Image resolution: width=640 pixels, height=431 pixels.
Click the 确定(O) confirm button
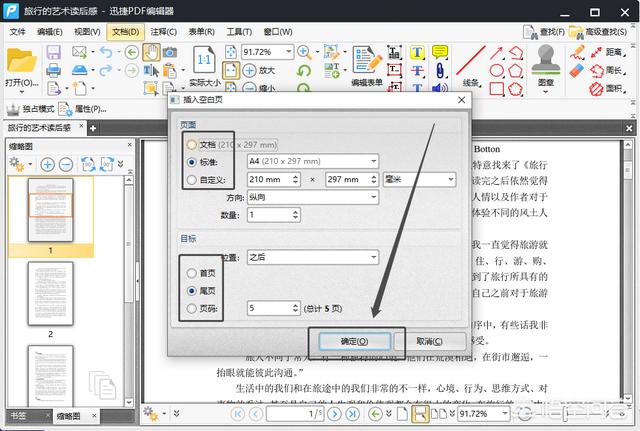point(354,342)
